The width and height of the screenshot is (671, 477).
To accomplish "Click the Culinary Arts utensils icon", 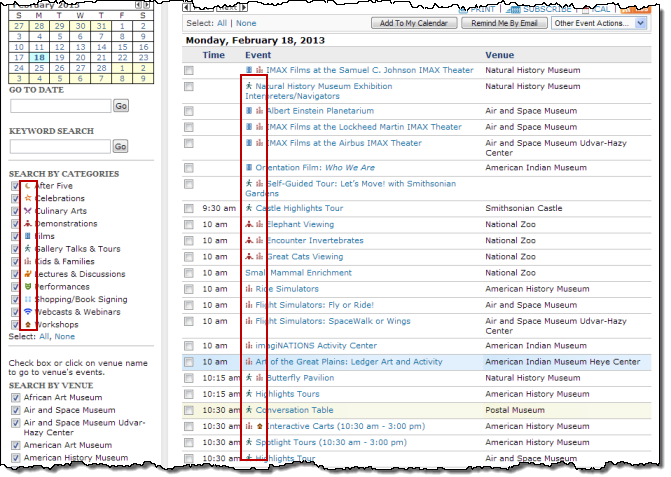I will click(x=28, y=211).
